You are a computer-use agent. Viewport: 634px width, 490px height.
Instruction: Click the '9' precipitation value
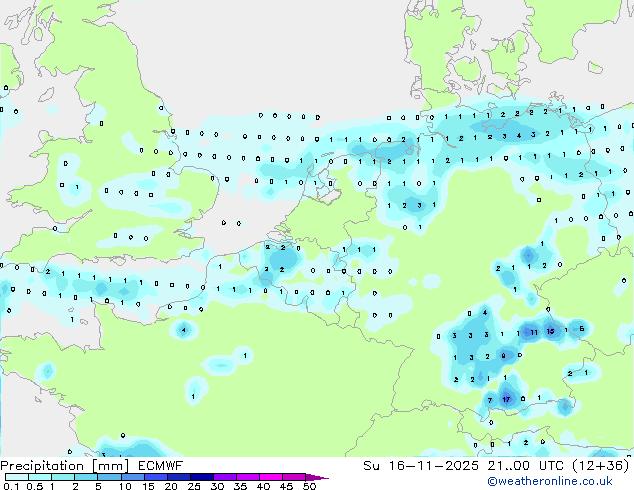point(503,356)
